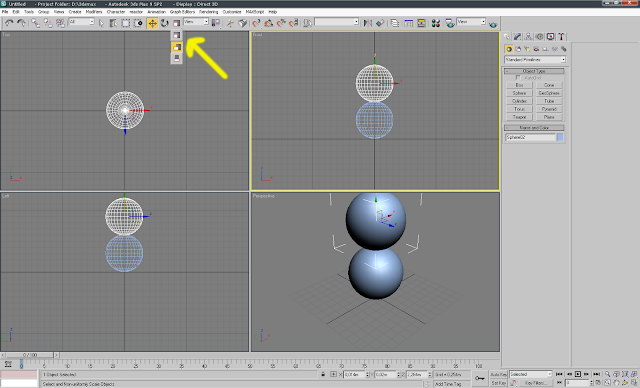Click the Rectangular Selection Region icon
The image size is (640, 388).
coord(126,23)
